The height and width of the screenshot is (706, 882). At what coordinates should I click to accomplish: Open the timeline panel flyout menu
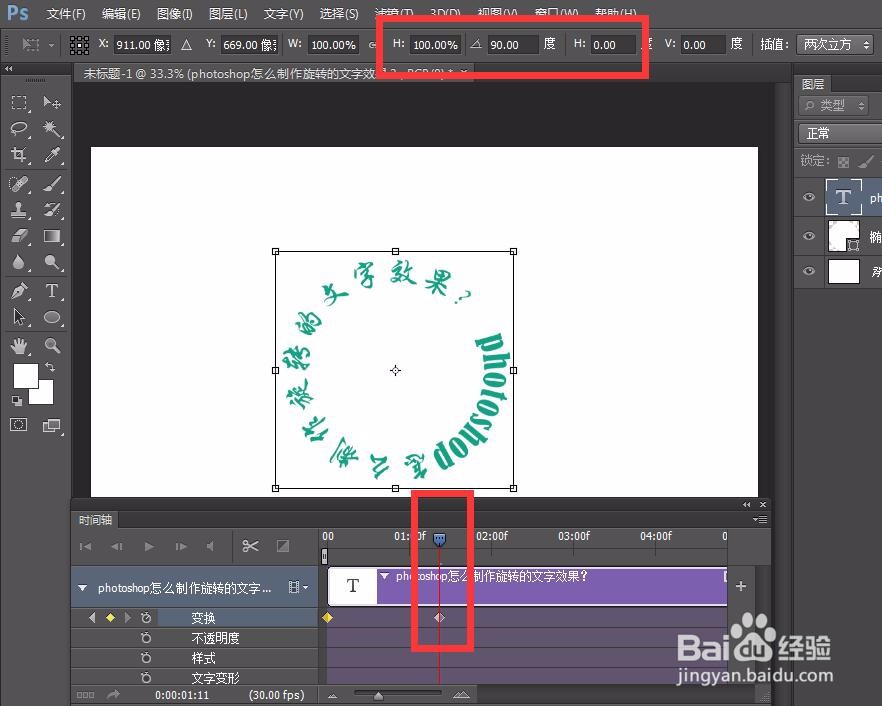(x=760, y=520)
